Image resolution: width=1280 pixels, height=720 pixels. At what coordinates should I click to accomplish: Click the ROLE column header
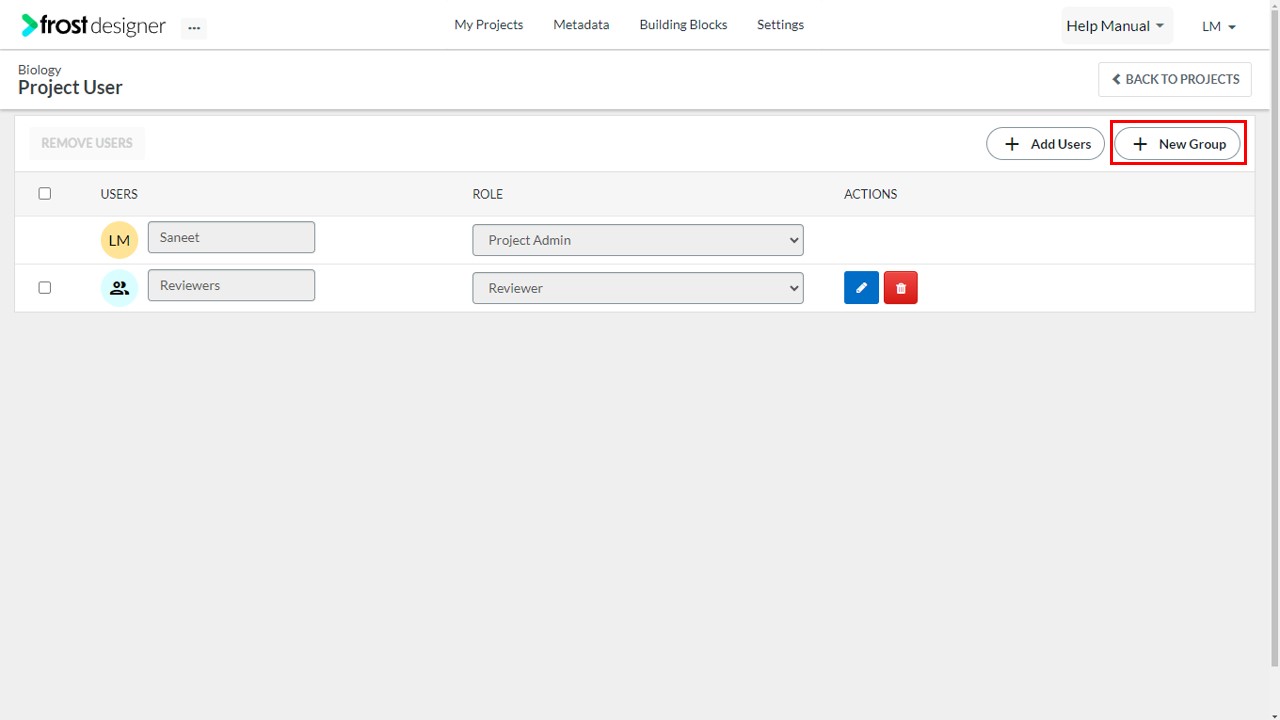pyautogui.click(x=488, y=194)
